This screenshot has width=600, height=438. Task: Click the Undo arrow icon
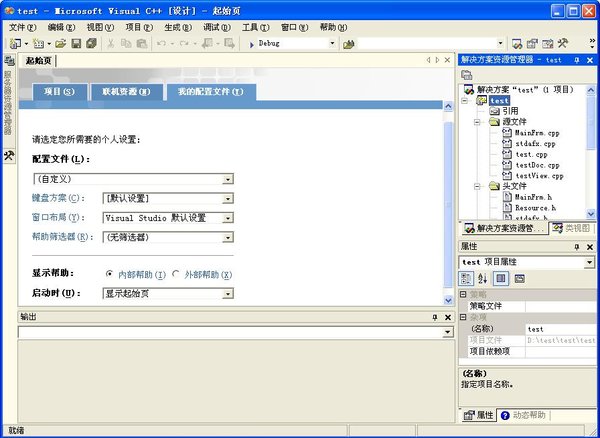point(161,44)
